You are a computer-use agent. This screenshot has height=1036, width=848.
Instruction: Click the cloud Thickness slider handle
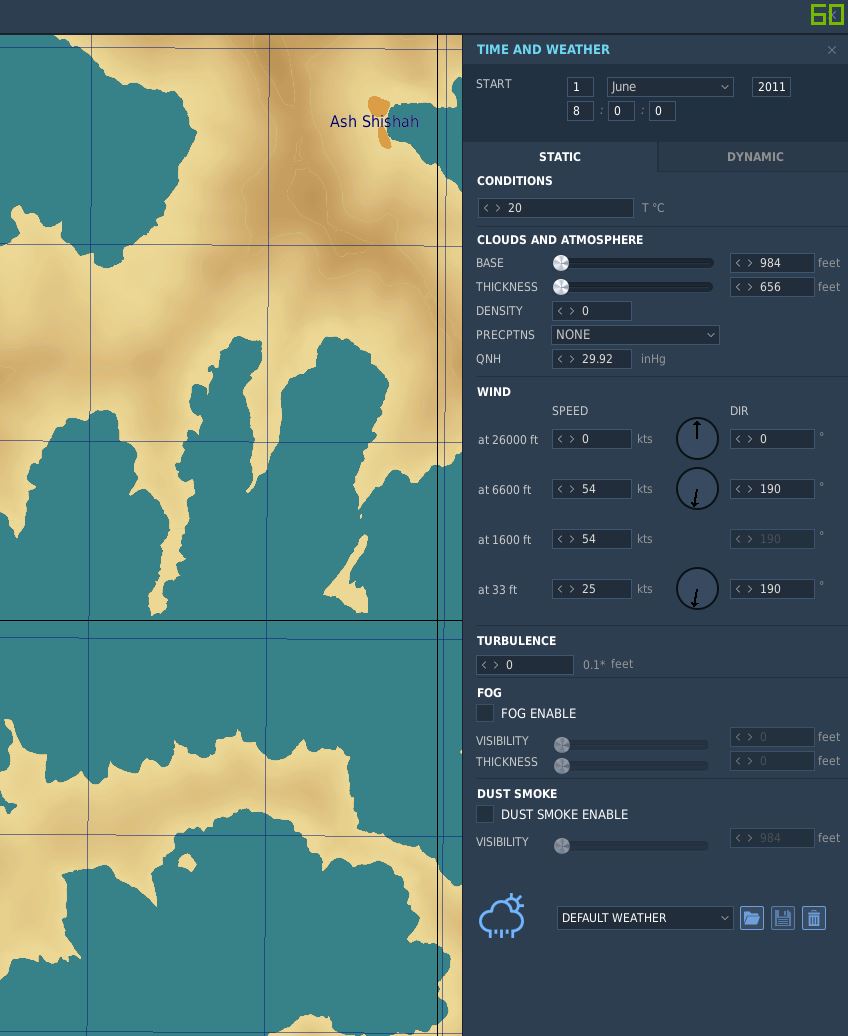pyautogui.click(x=560, y=287)
